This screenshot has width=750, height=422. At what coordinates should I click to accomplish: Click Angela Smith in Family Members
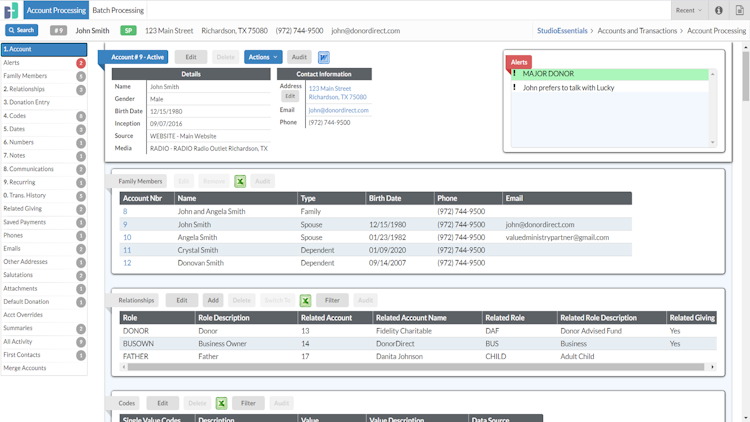[197, 237]
